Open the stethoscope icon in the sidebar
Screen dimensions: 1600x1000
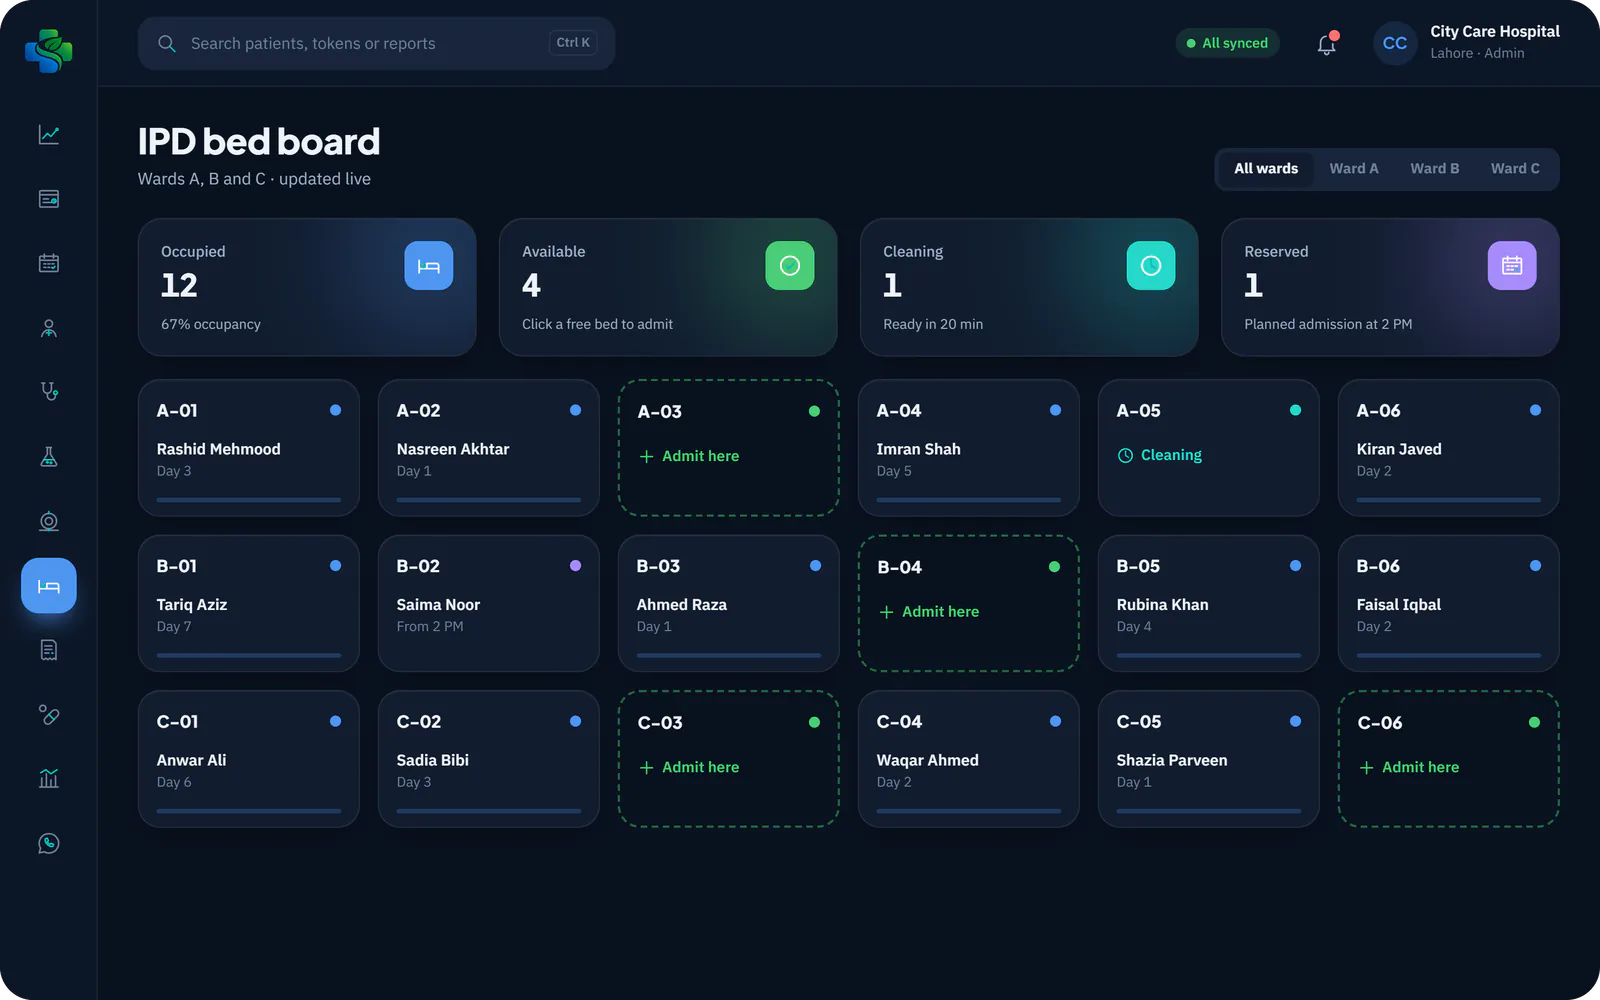49,392
